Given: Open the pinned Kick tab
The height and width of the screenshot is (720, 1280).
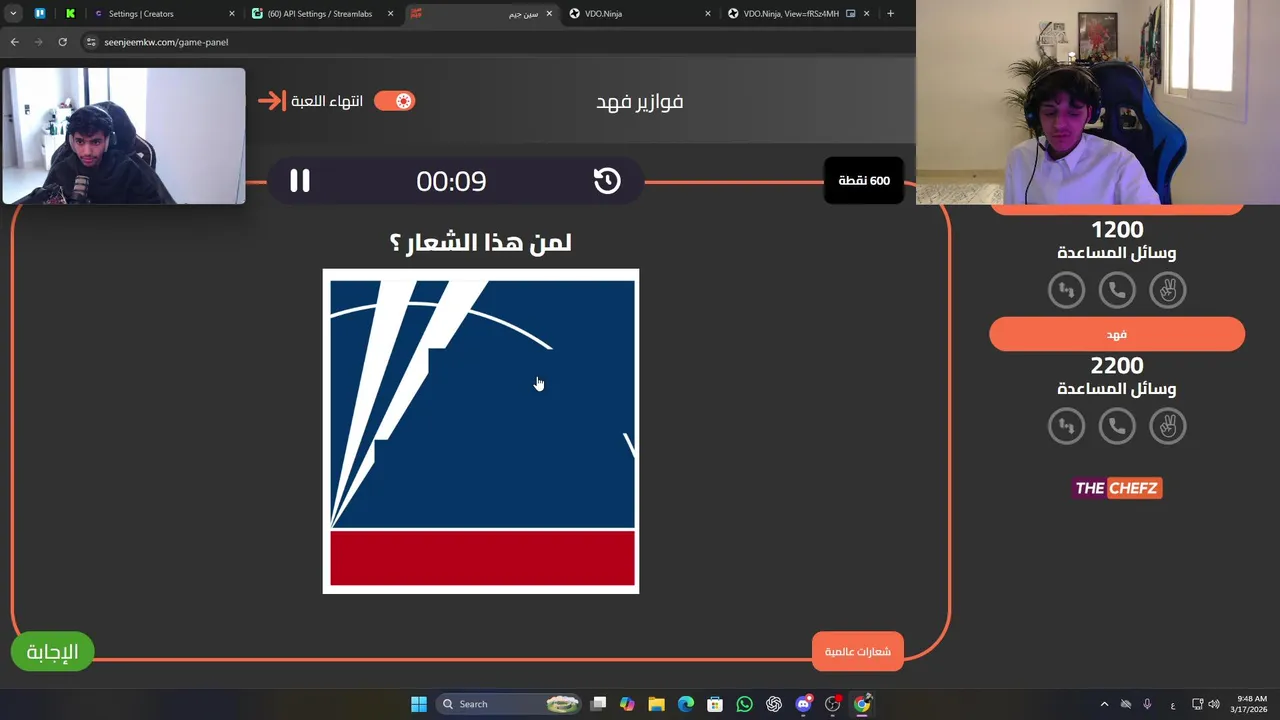Looking at the screenshot, I should click(x=70, y=14).
